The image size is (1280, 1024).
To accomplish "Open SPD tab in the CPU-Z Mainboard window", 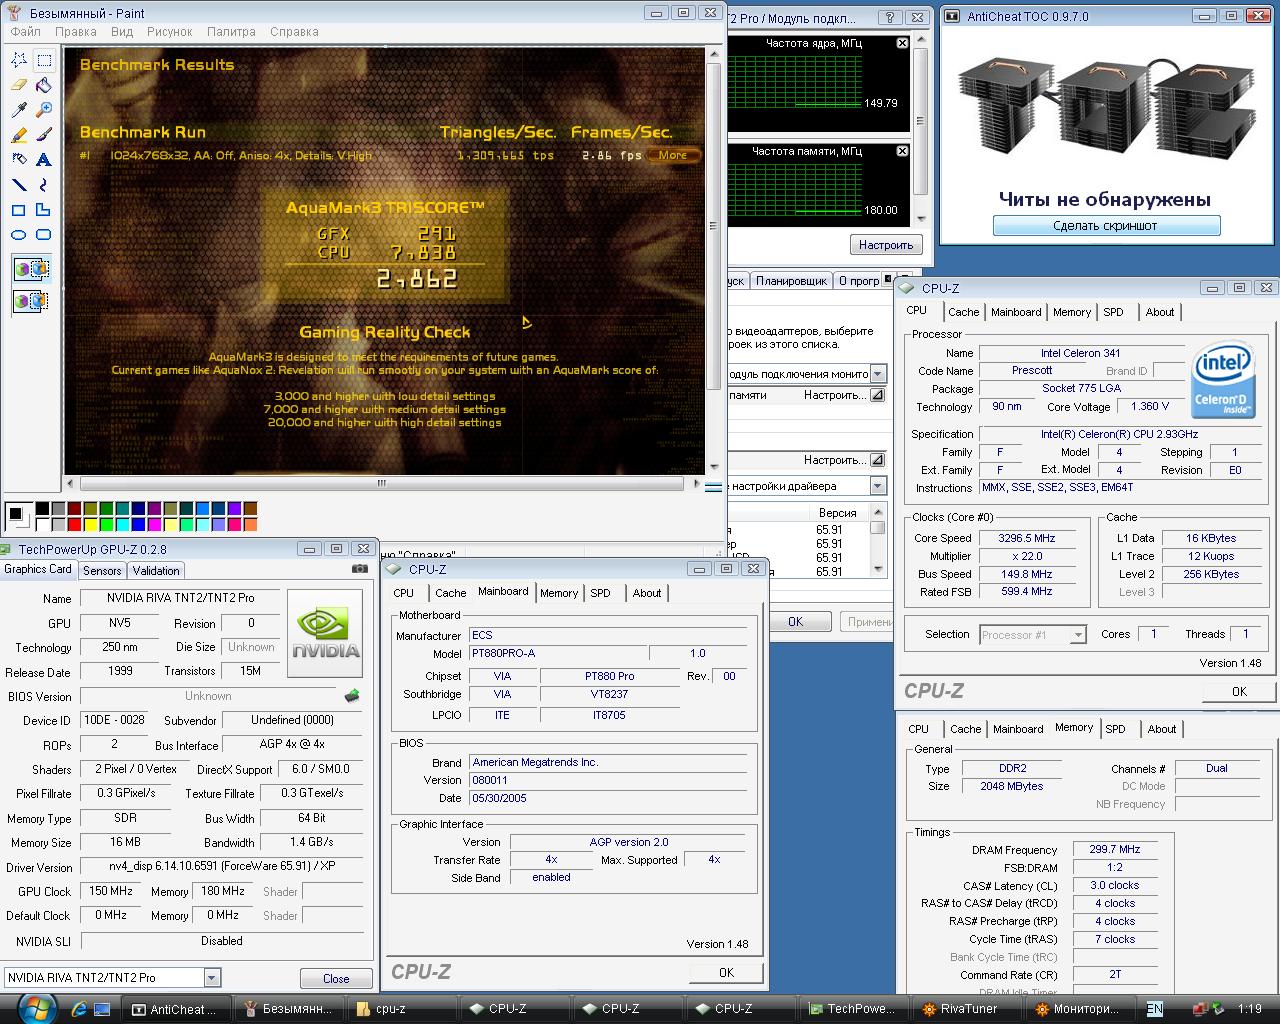I will coord(600,593).
